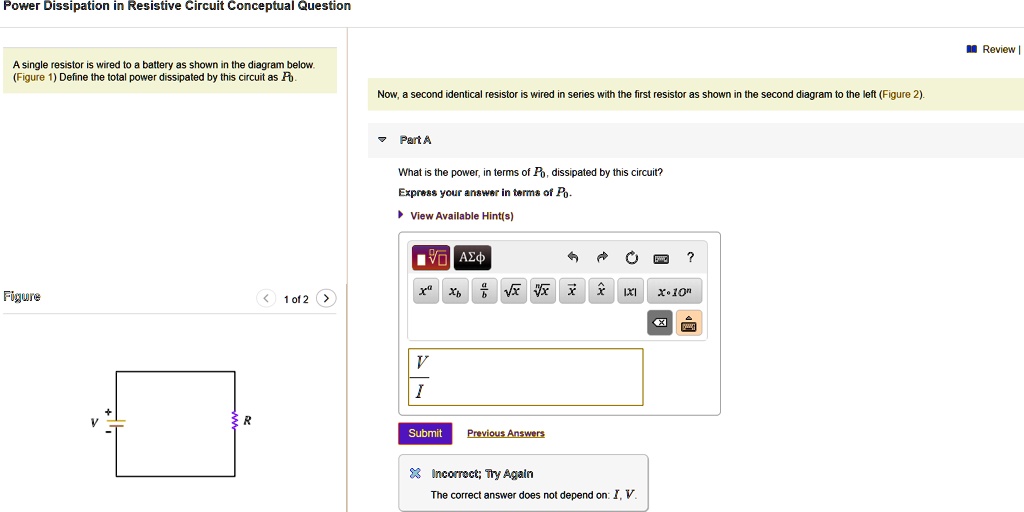Viewport: 1024px width, 512px height.
Task: Collapse the Part A section
Action: coord(382,140)
